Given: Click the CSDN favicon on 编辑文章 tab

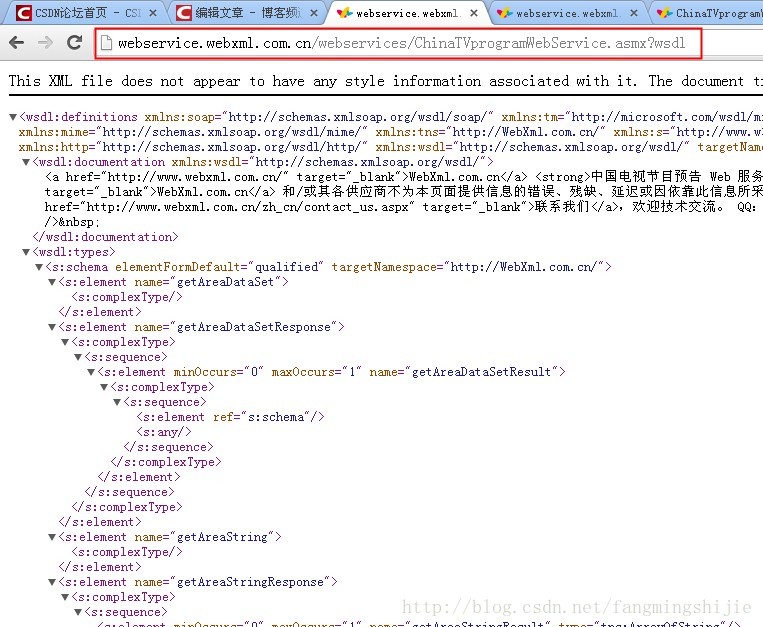Looking at the screenshot, I should [x=183, y=13].
